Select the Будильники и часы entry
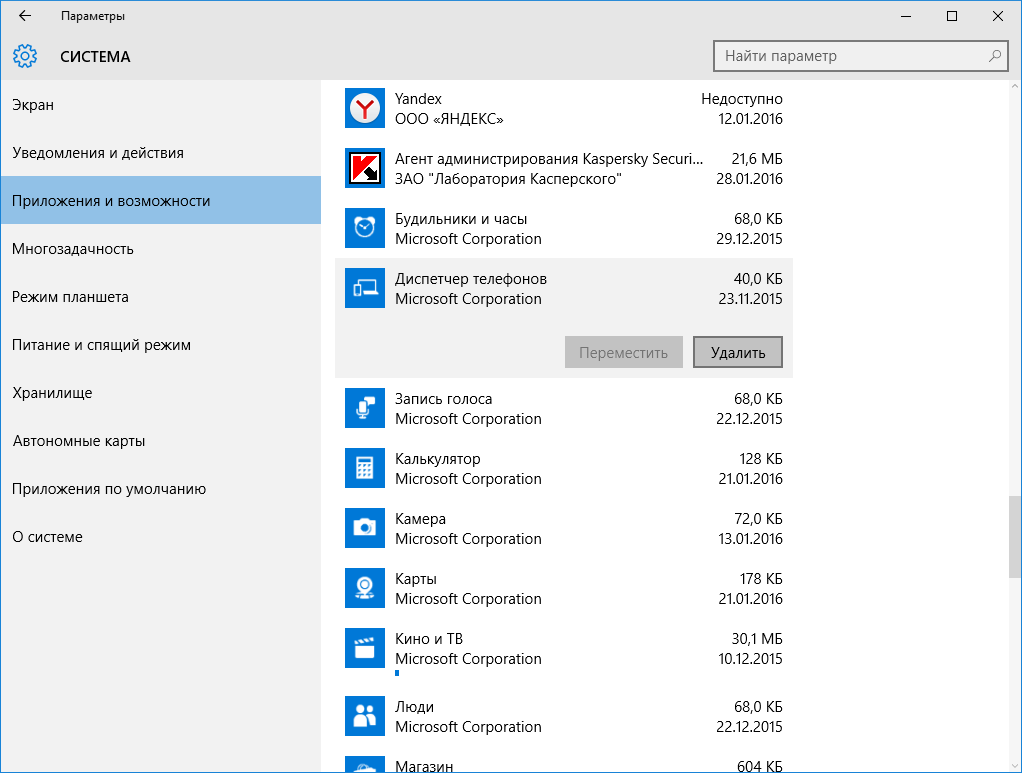1022x773 pixels. coord(564,228)
